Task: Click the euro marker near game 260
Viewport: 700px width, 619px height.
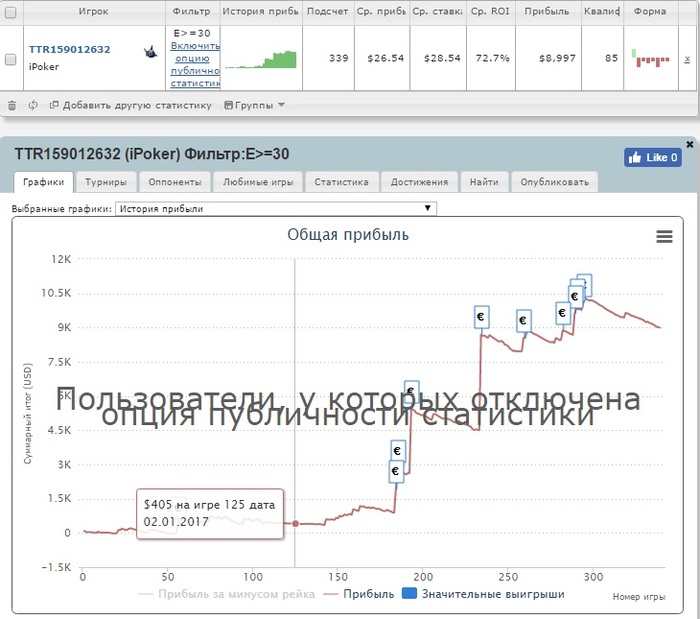Action: pos(524,320)
